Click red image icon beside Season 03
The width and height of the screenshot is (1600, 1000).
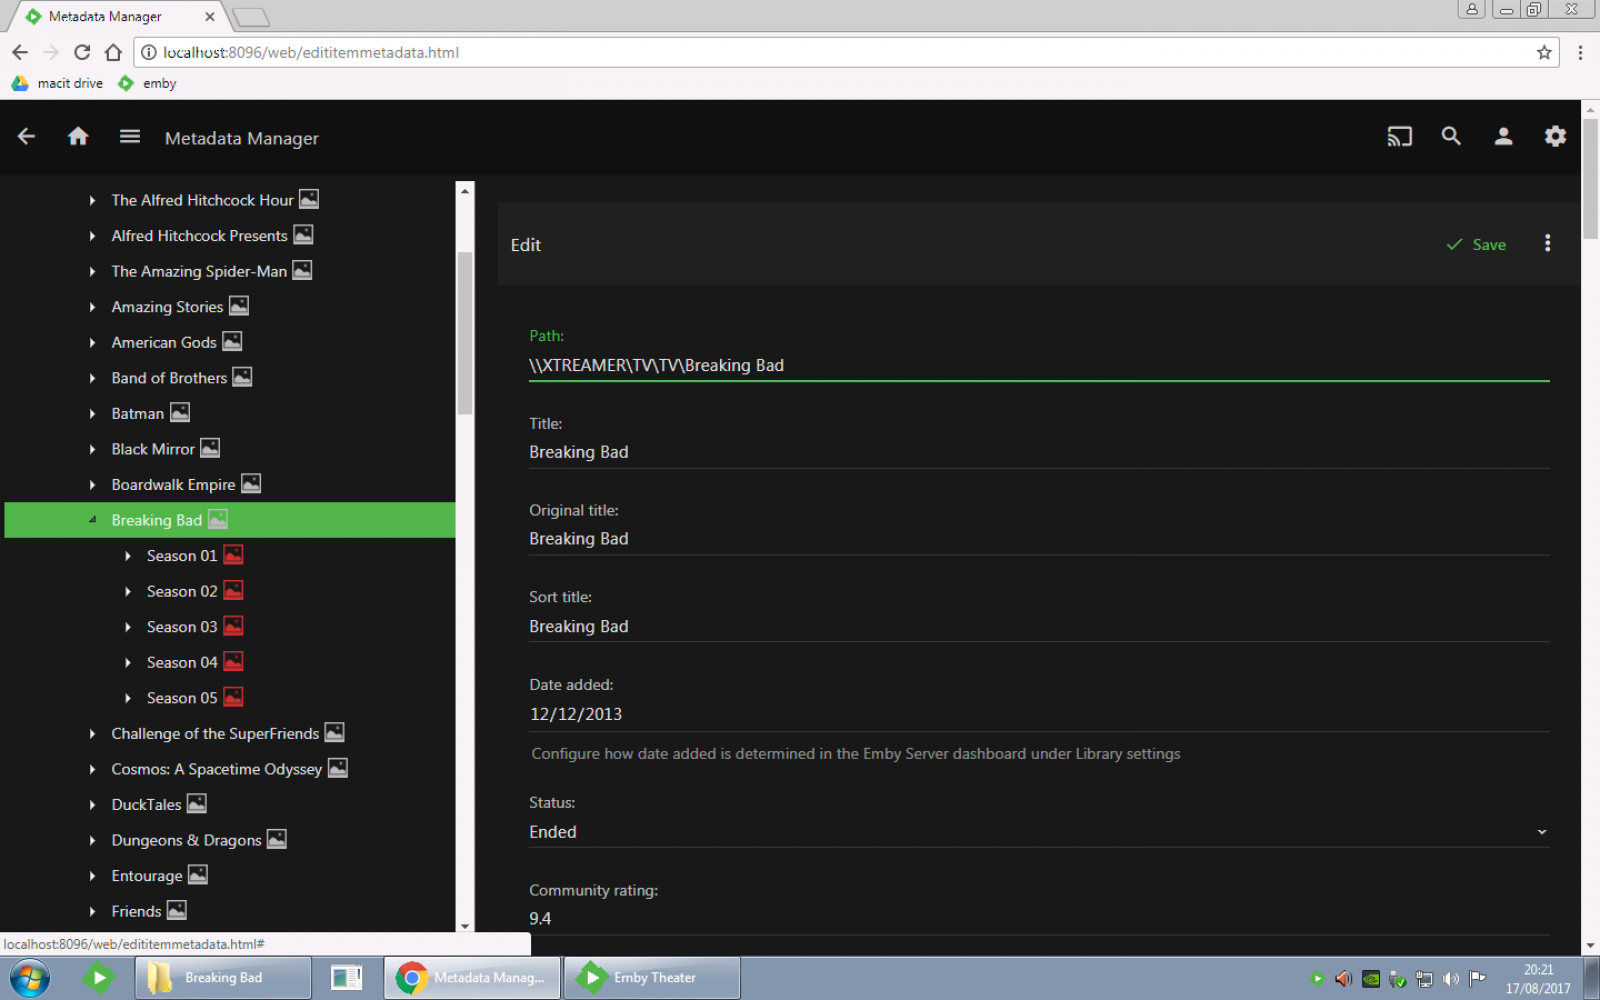[x=233, y=626]
